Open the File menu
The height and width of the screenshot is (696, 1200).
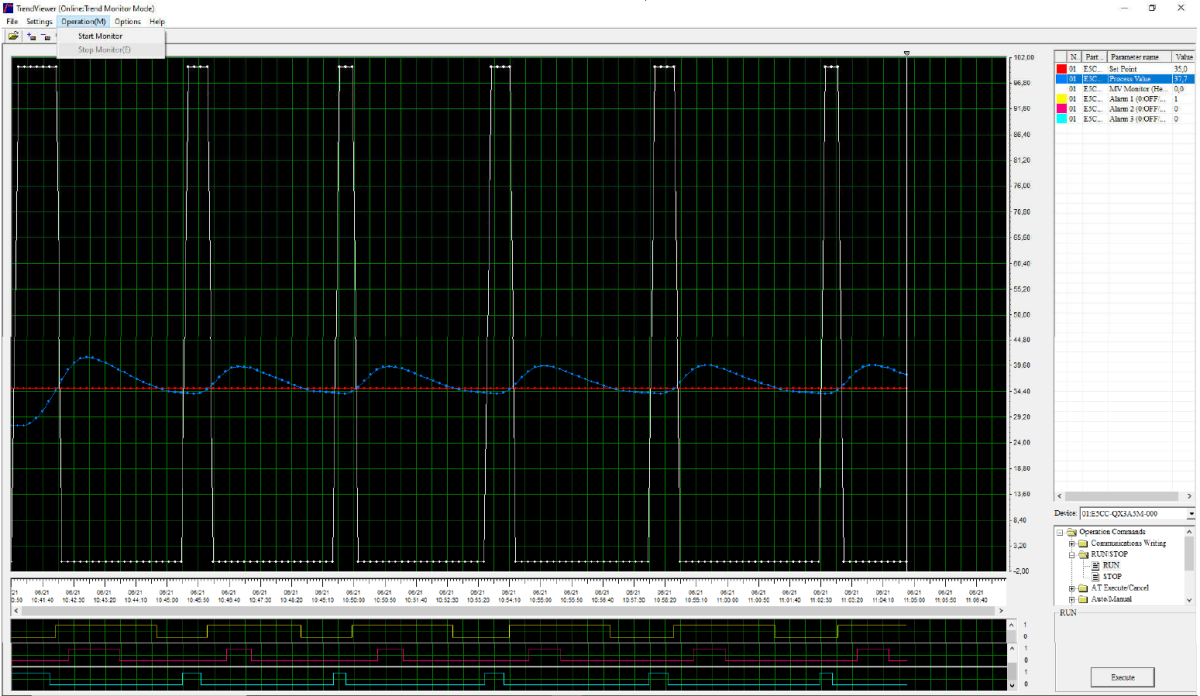click(x=12, y=21)
